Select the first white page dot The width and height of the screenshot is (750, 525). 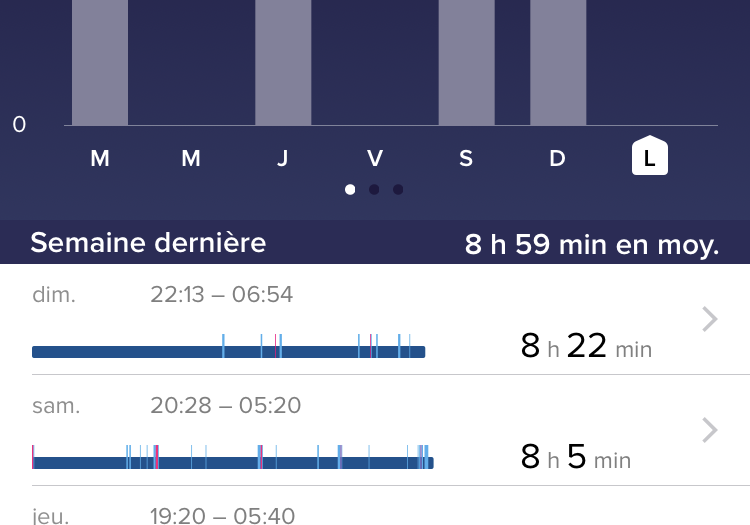coord(350,189)
